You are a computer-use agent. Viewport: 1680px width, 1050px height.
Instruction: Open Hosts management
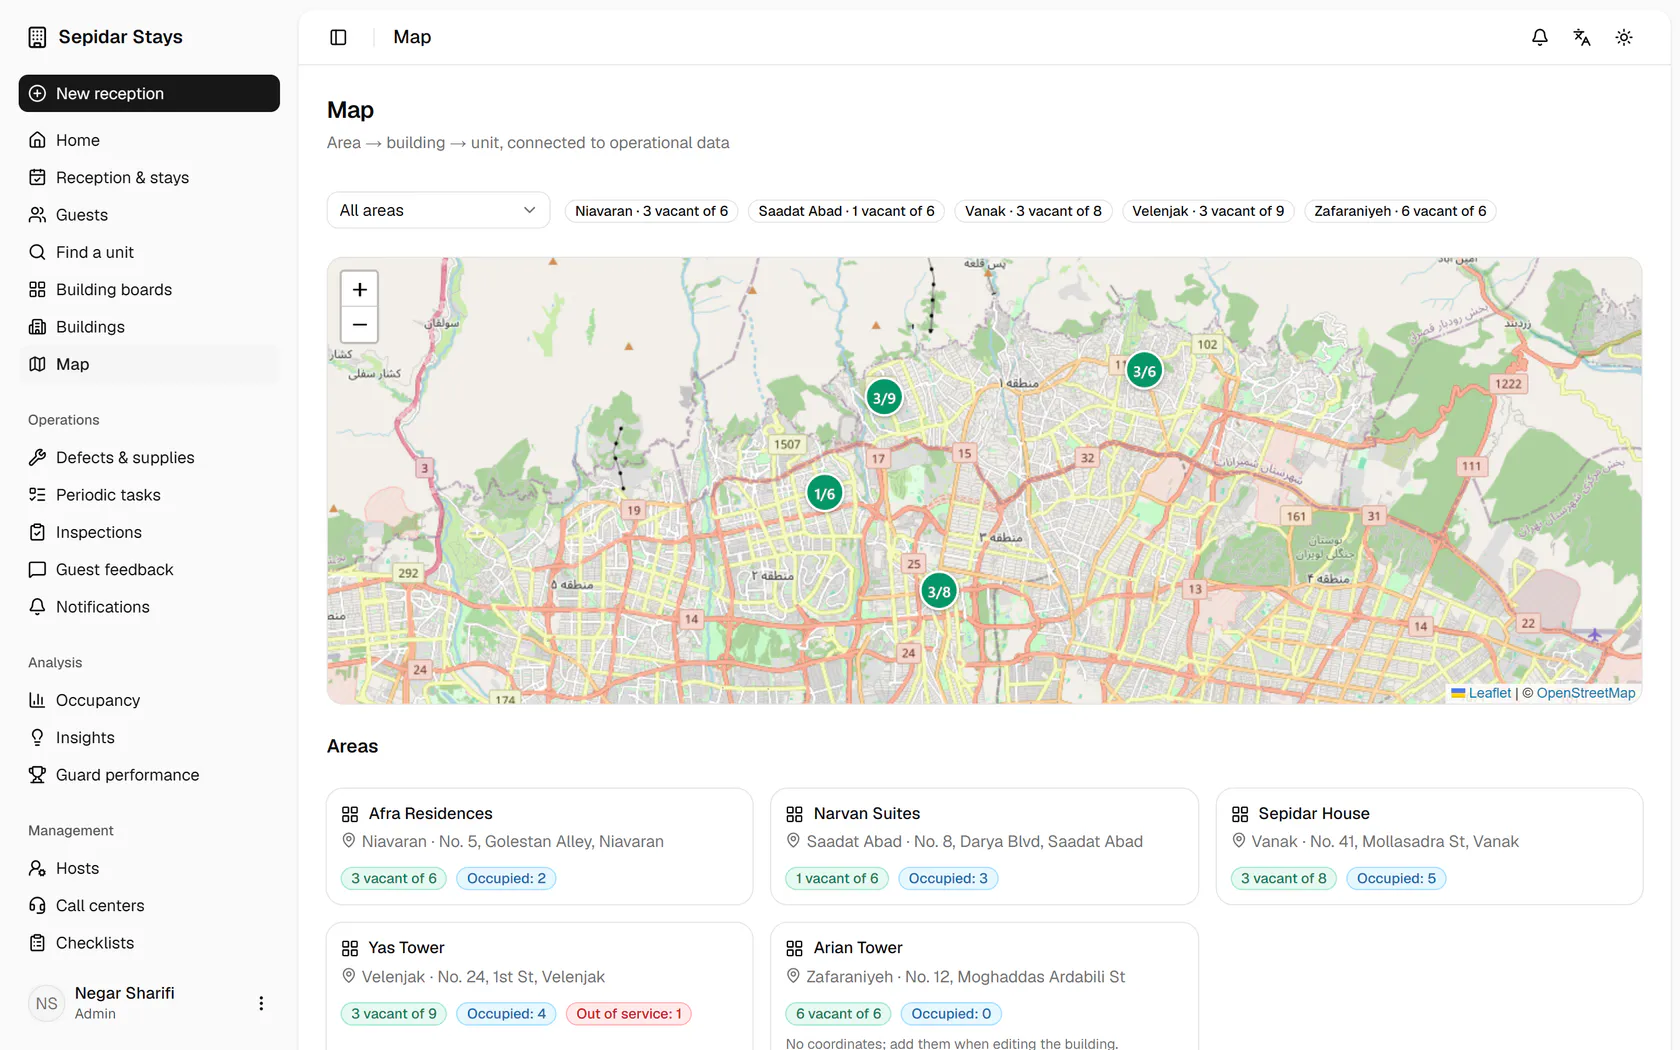pos(149,868)
